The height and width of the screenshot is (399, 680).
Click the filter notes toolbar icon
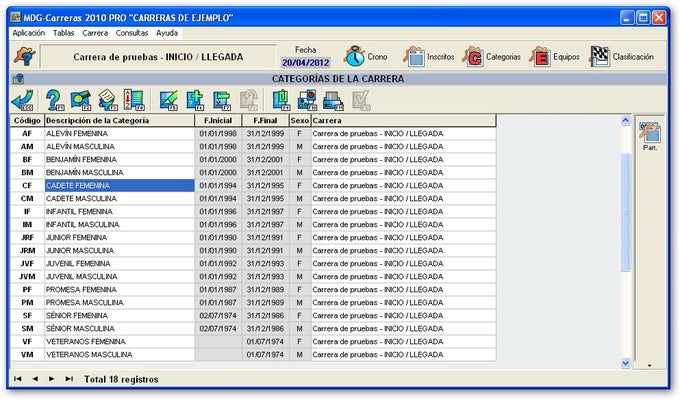107,100
